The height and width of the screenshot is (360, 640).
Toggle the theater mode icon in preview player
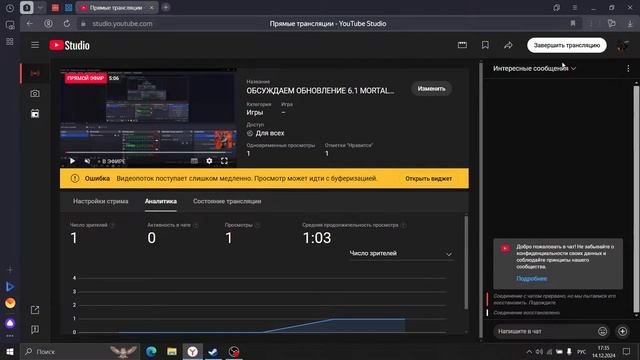[194, 161]
